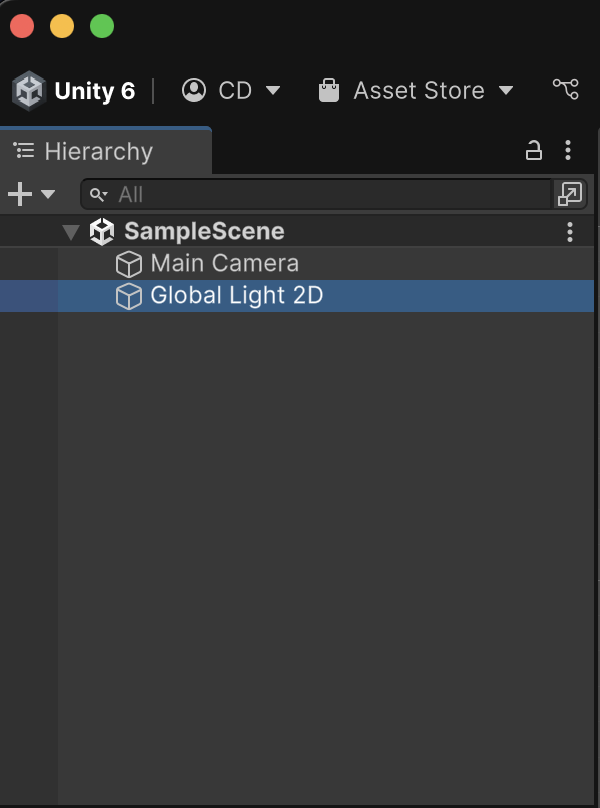Click the Global Light 2D cube icon
This screenshot has width=600, height=808.
coord(129,296)
